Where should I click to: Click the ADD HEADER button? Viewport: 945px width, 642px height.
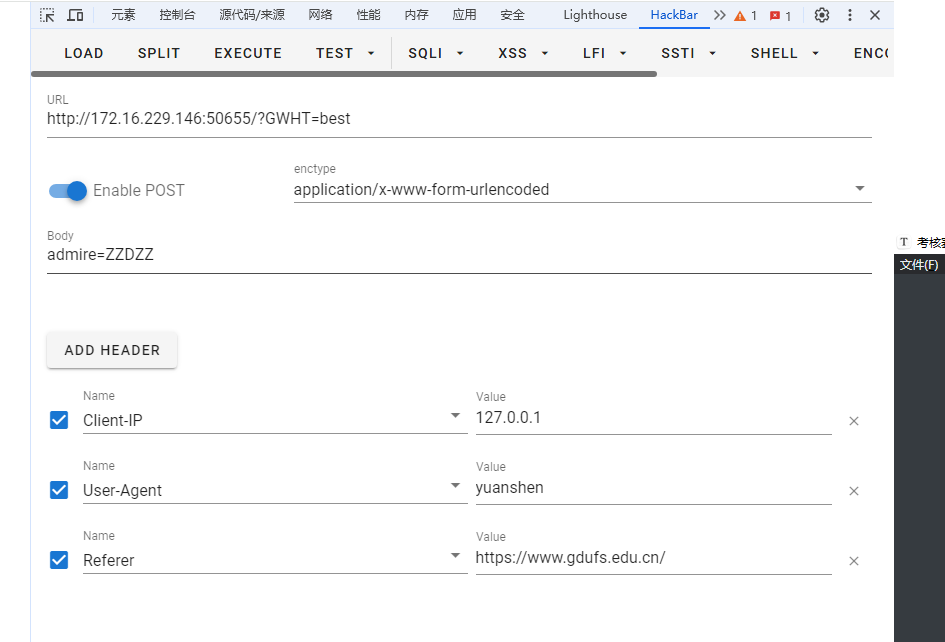[112, 350]
